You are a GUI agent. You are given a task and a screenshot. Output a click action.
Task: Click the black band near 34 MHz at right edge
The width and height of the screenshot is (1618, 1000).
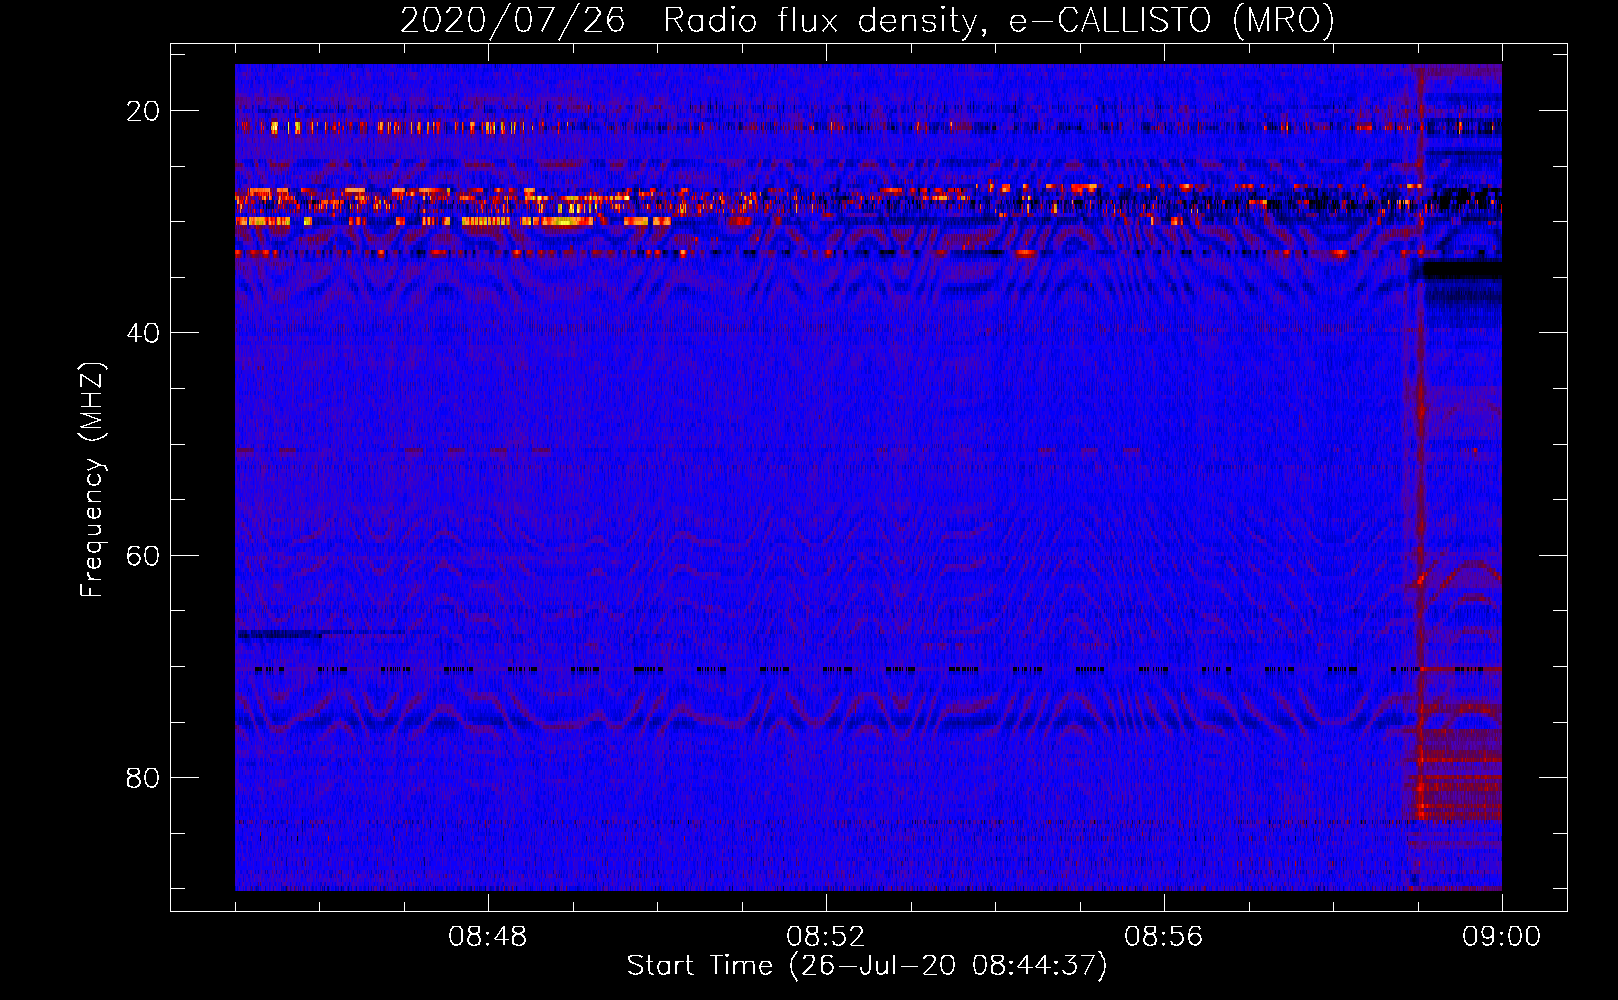pos(1461,270)
